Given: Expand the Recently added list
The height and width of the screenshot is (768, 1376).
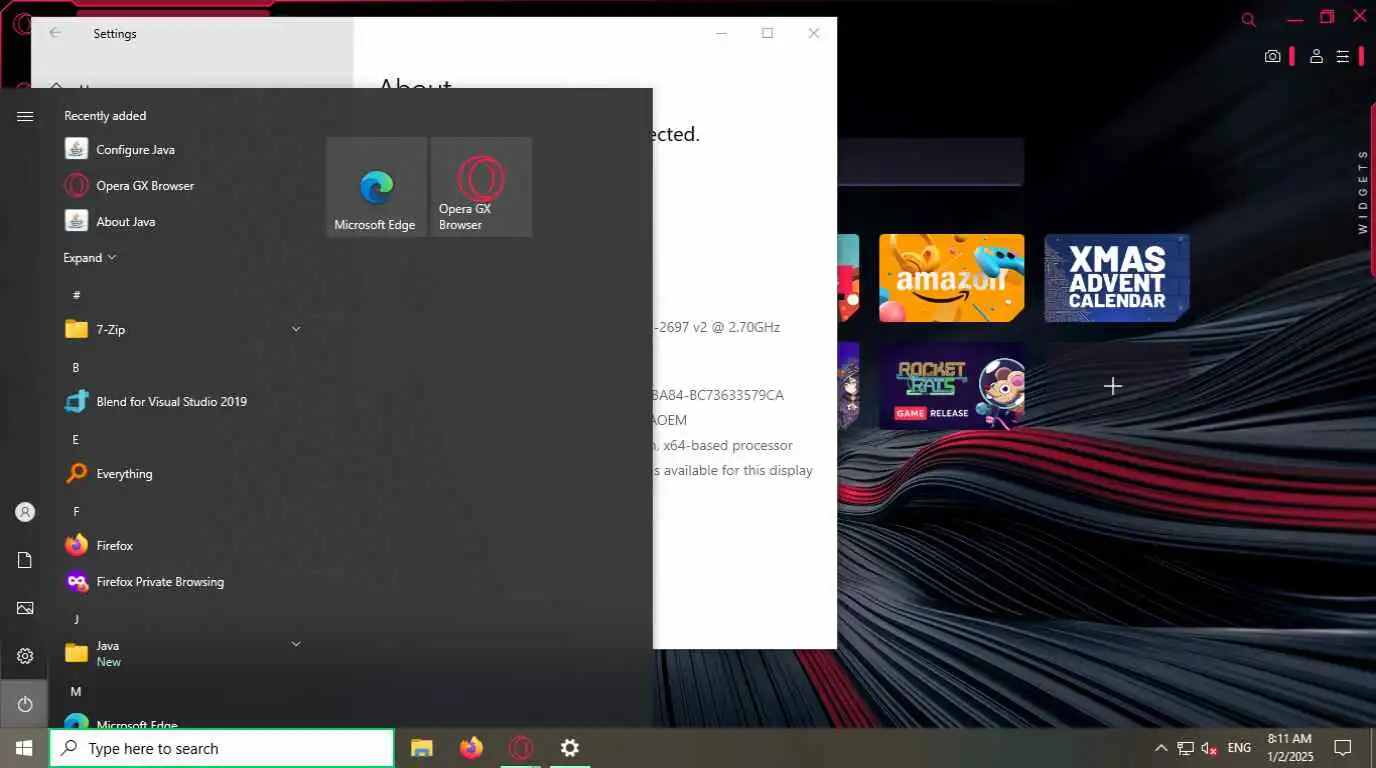Looking at the screenshot, I should pos(90,258).
